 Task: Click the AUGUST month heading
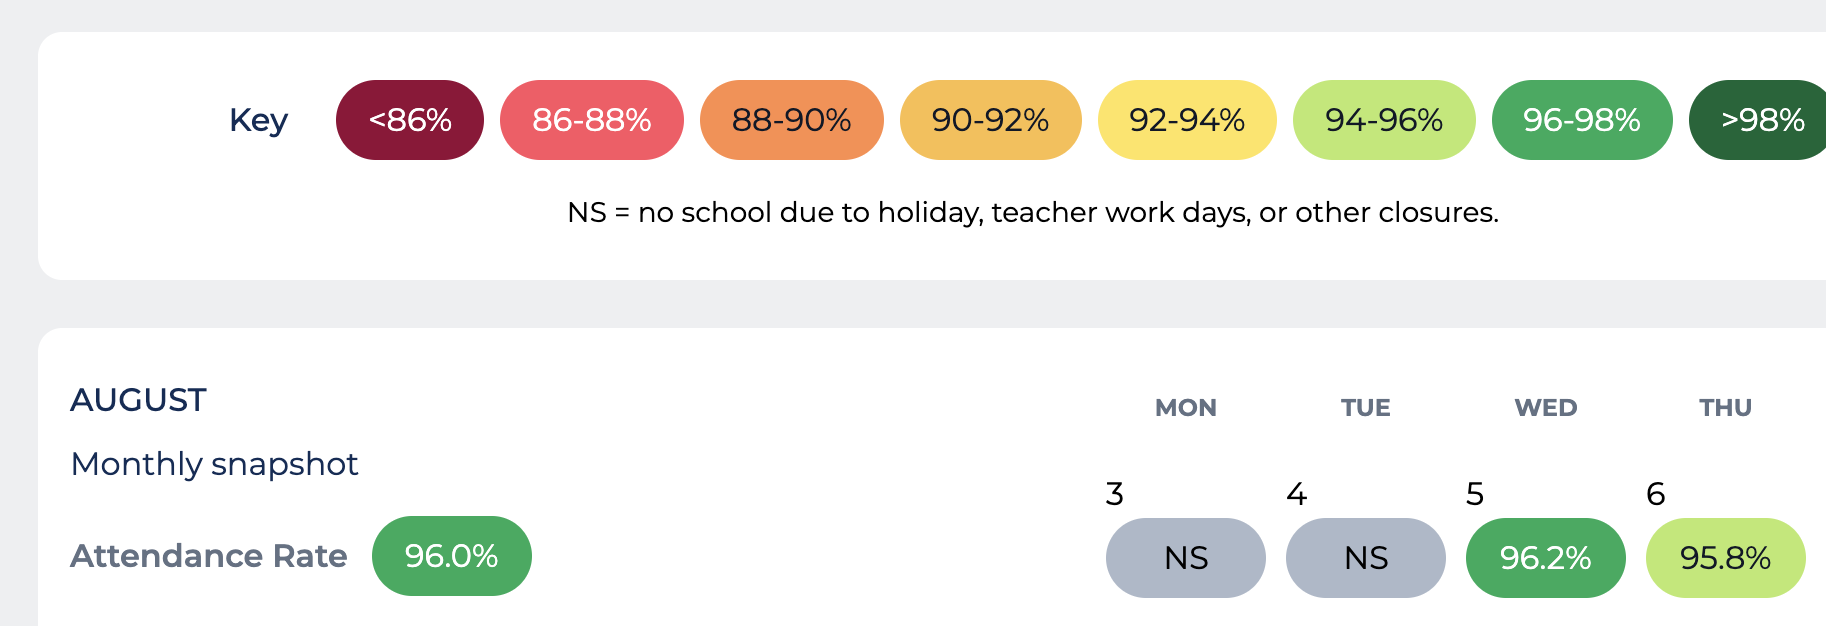pyautogui.click(x=138, y=400)
